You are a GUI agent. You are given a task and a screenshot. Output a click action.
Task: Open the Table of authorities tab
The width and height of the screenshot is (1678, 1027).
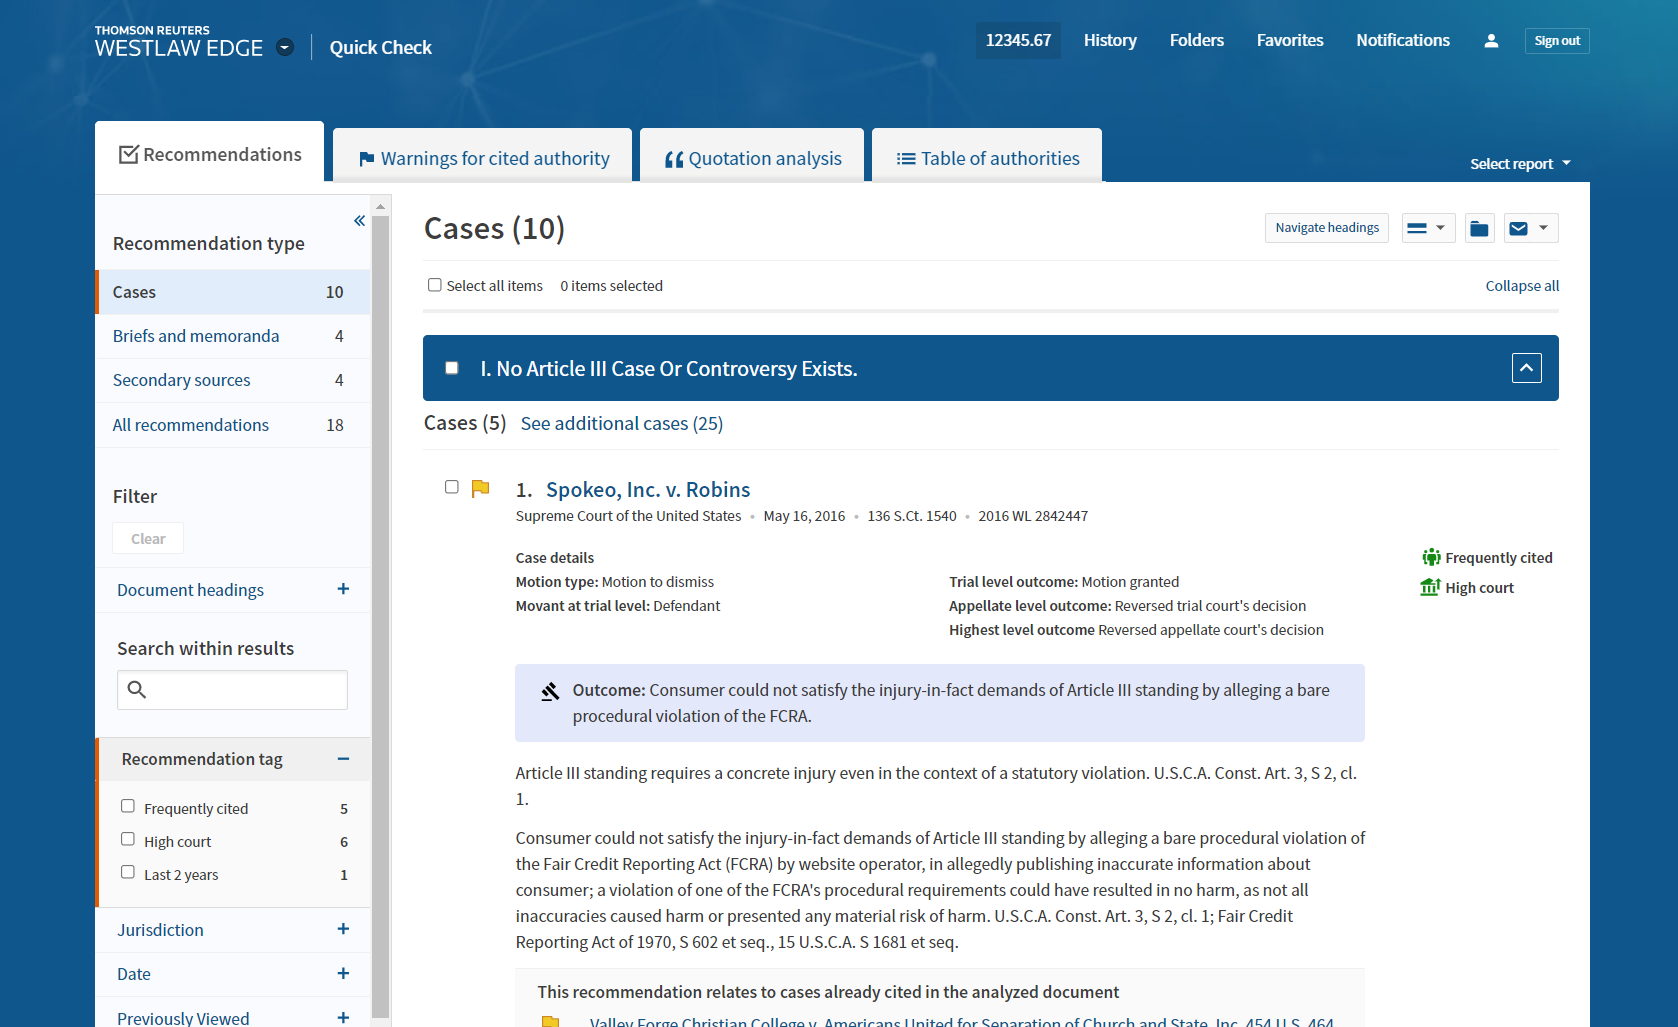point(987,159)
